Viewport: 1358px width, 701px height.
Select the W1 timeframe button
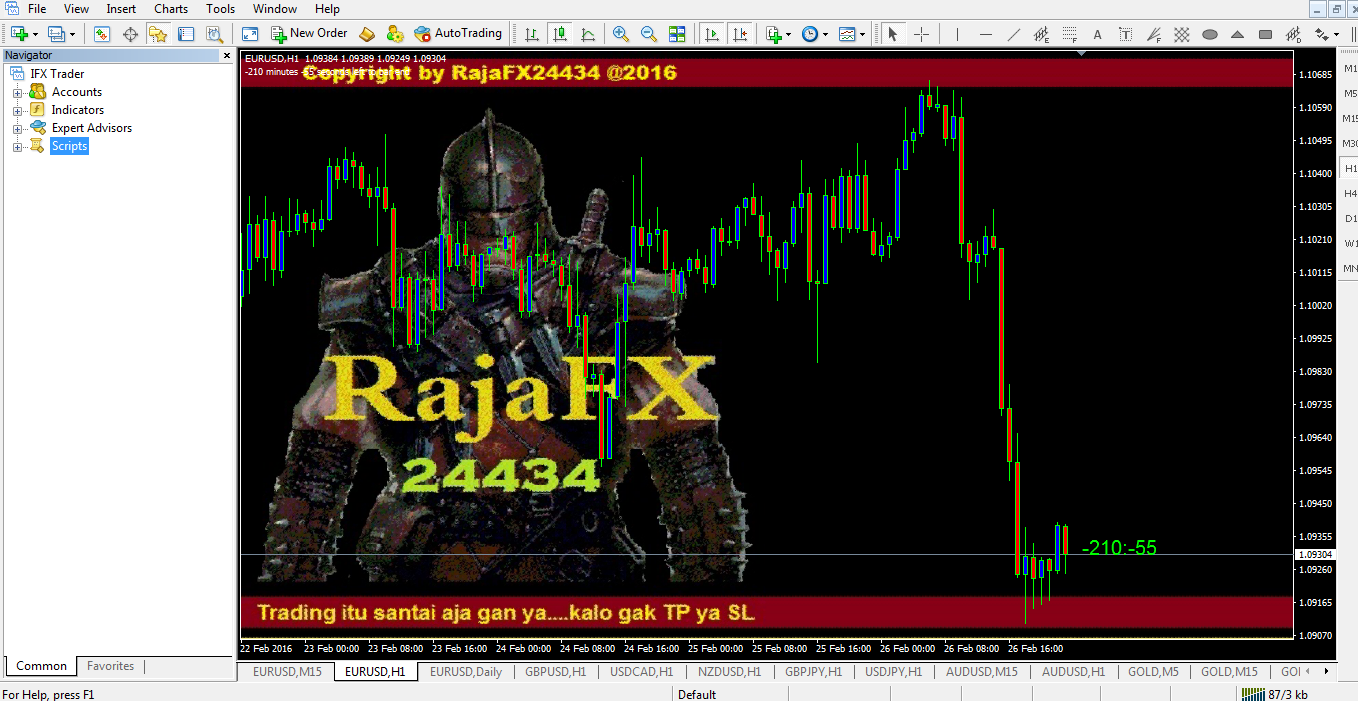1350,243
